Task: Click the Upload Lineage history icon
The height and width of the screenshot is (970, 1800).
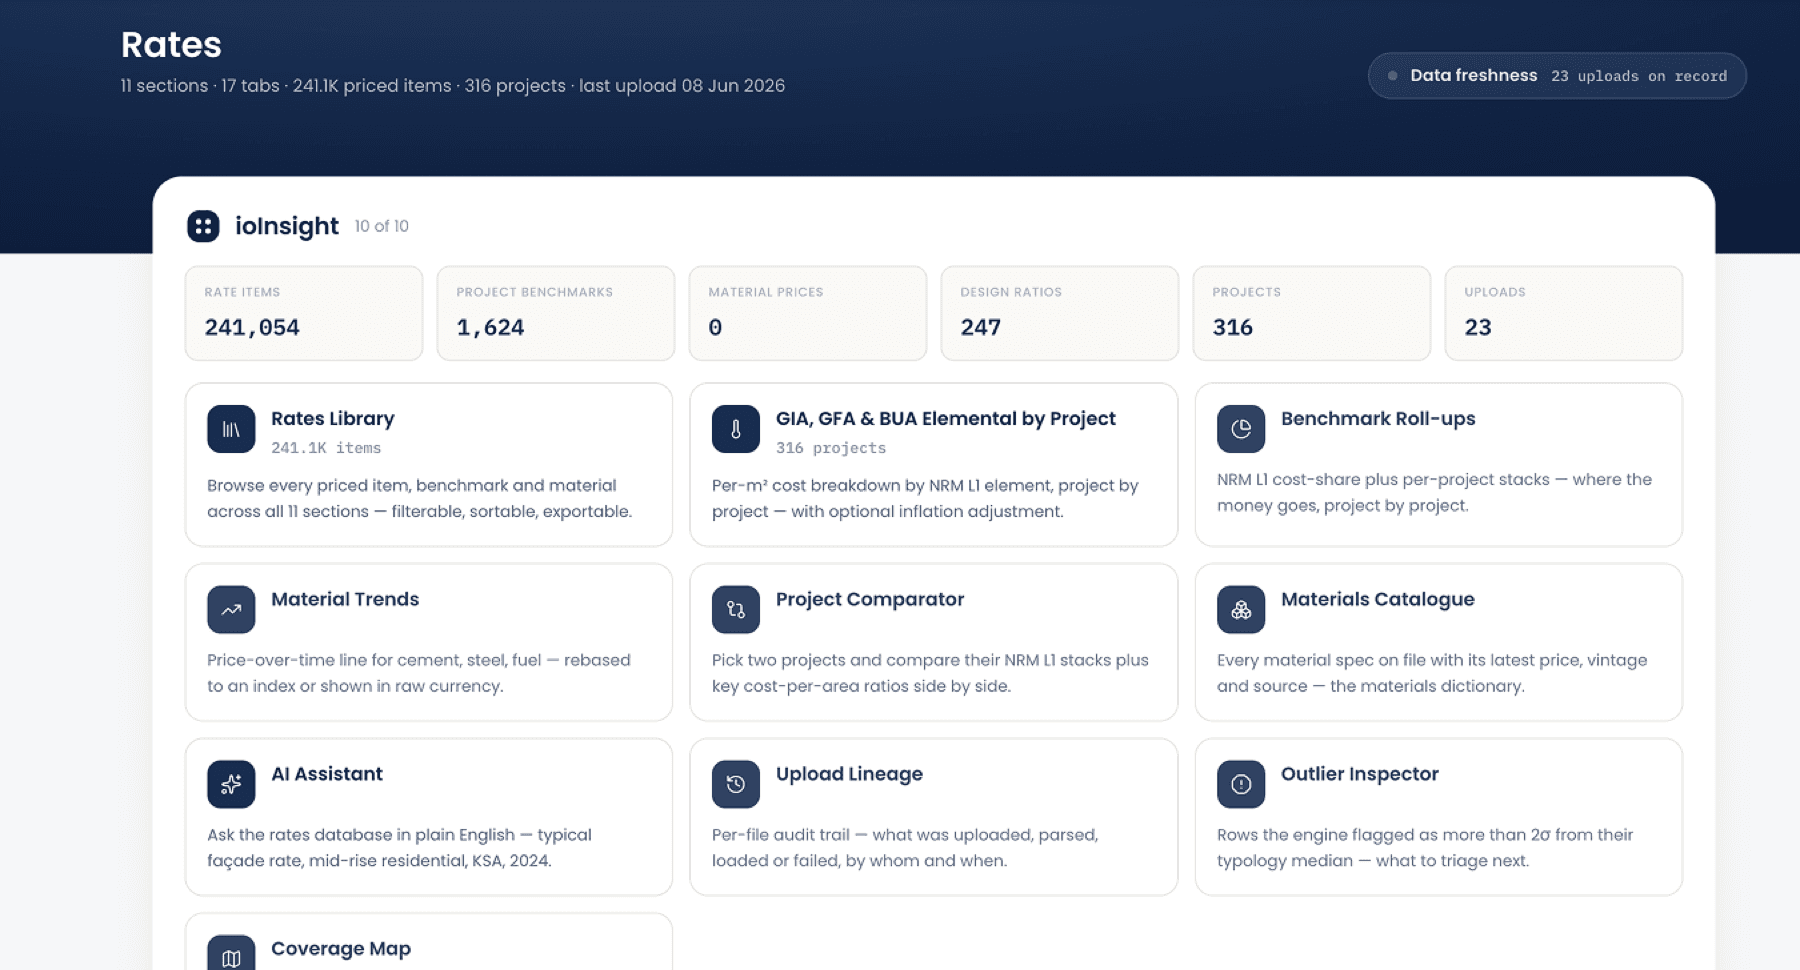Action: 736,784
